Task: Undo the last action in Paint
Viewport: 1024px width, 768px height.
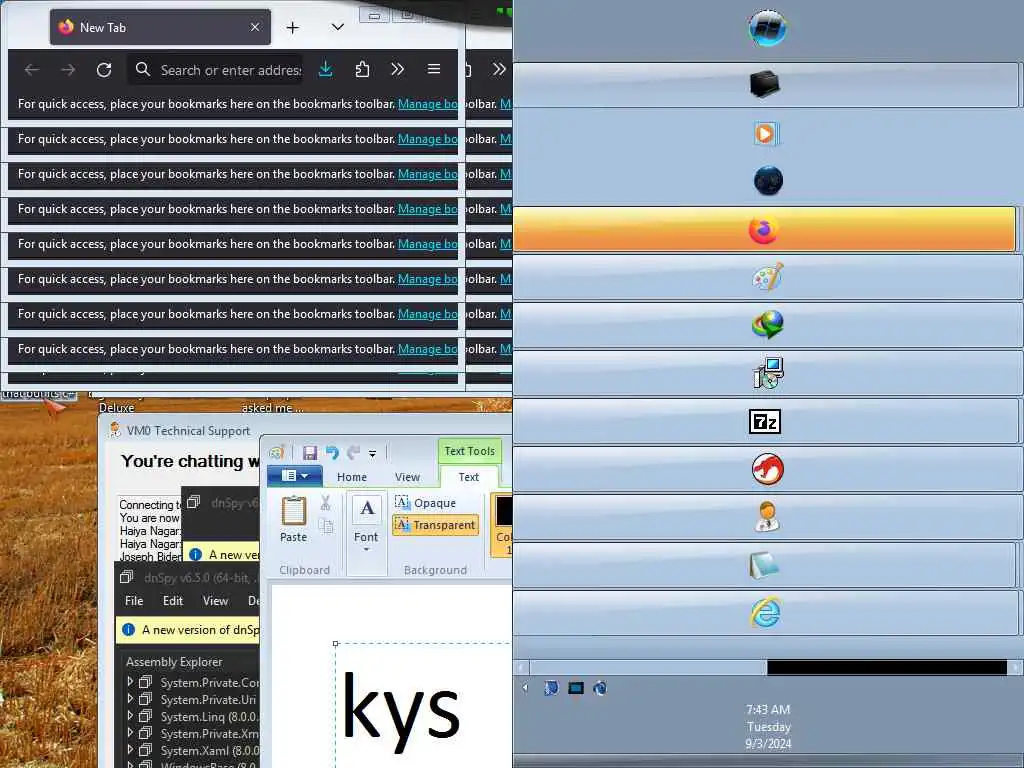Action: [332, 452]
